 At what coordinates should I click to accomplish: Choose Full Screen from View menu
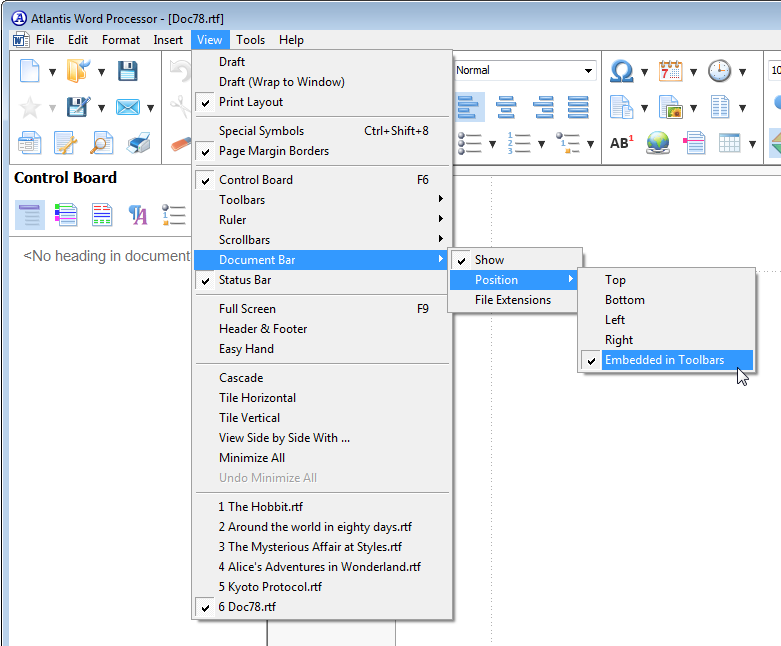247,309
